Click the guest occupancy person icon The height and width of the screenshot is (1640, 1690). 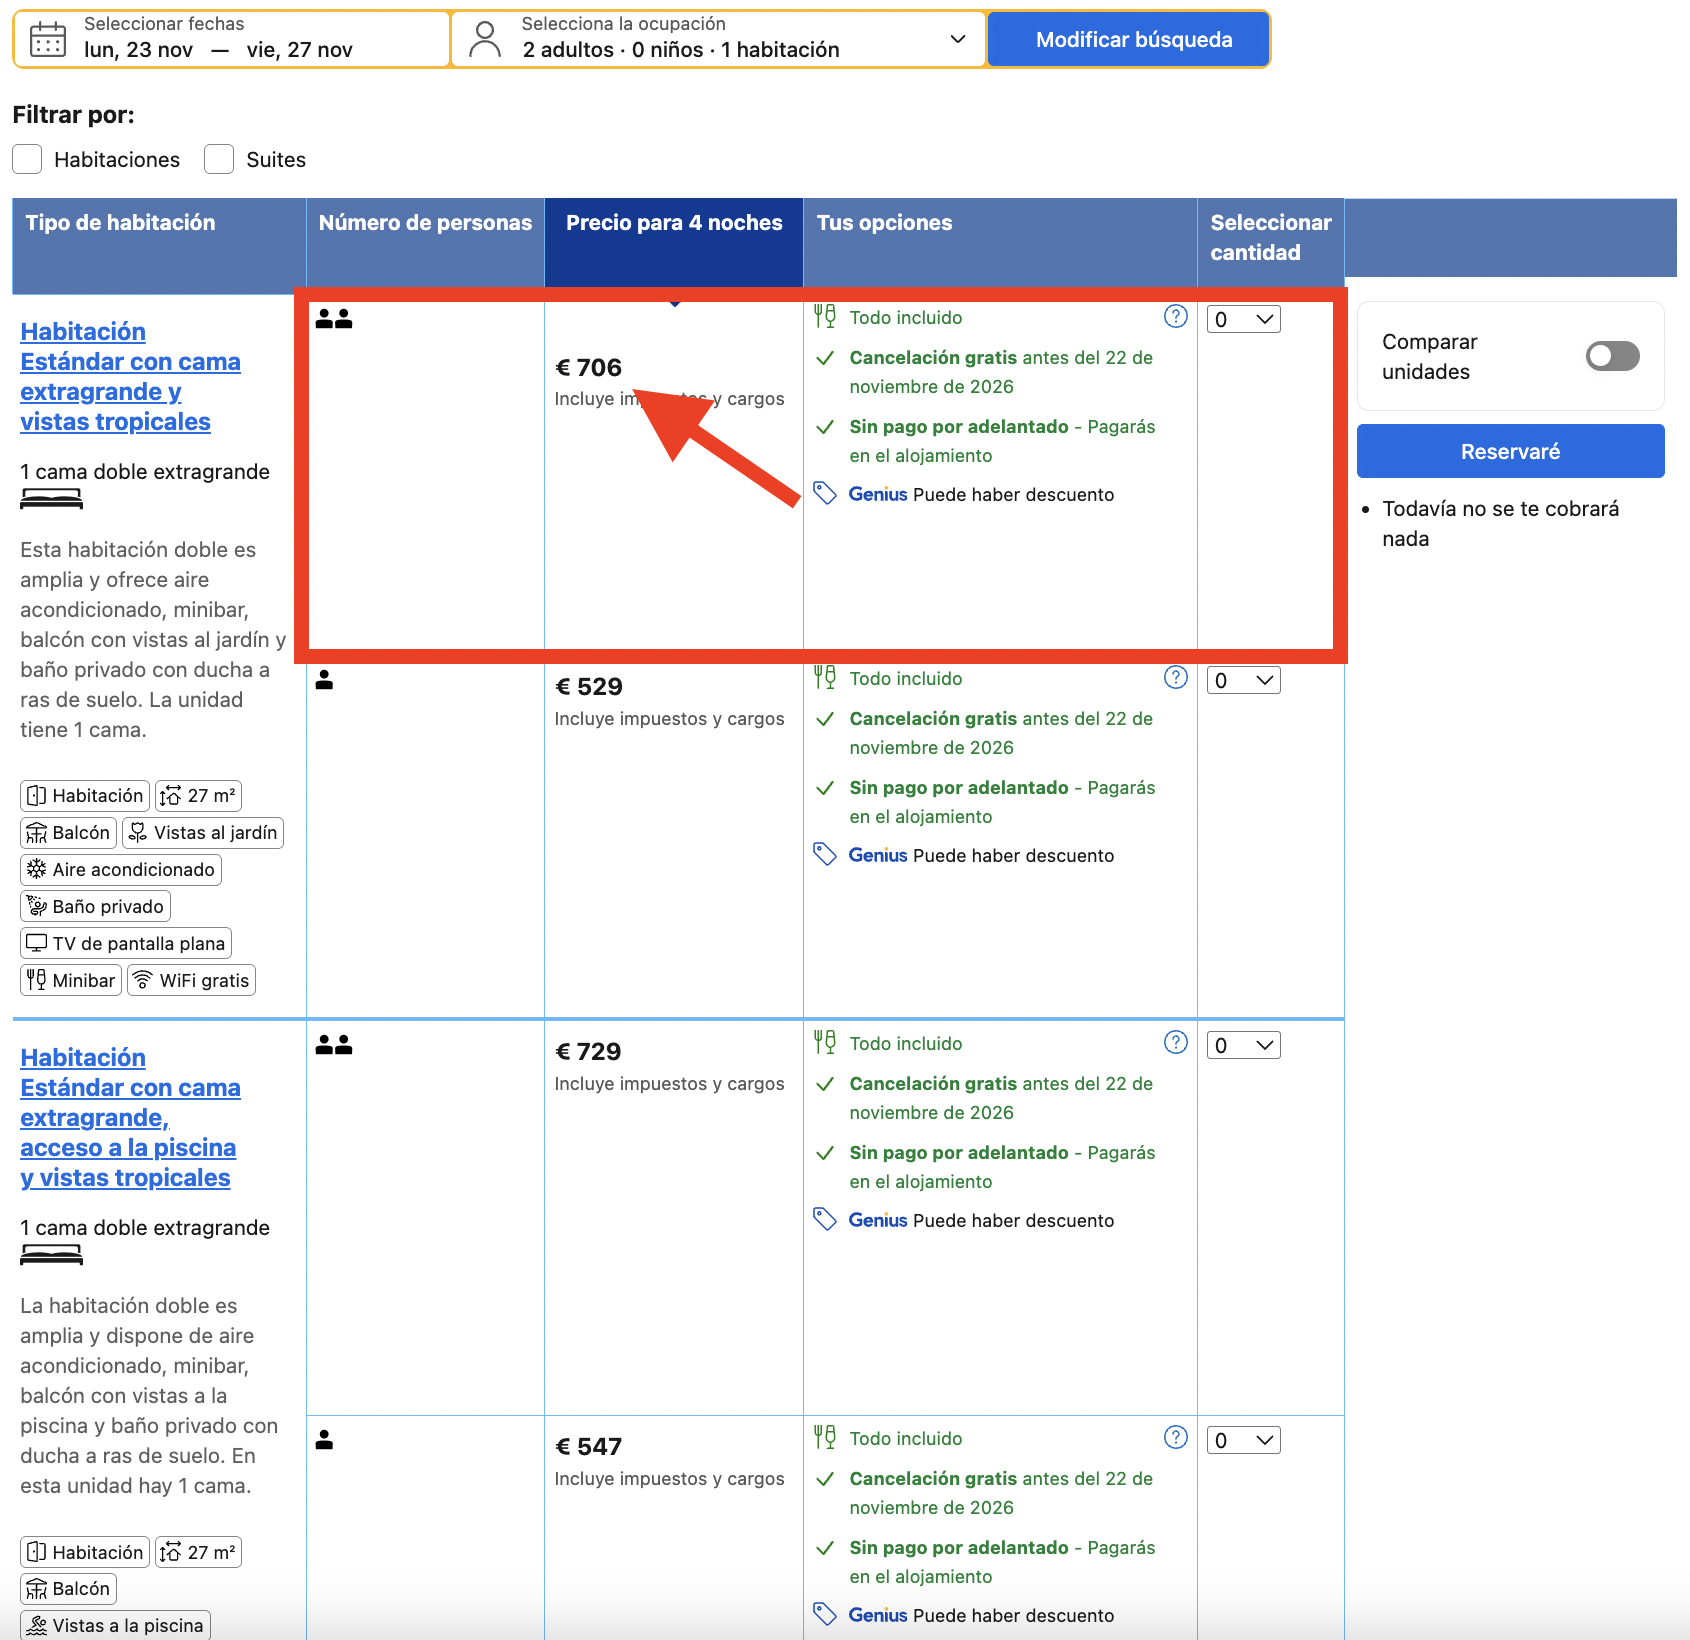click(485, 40)
